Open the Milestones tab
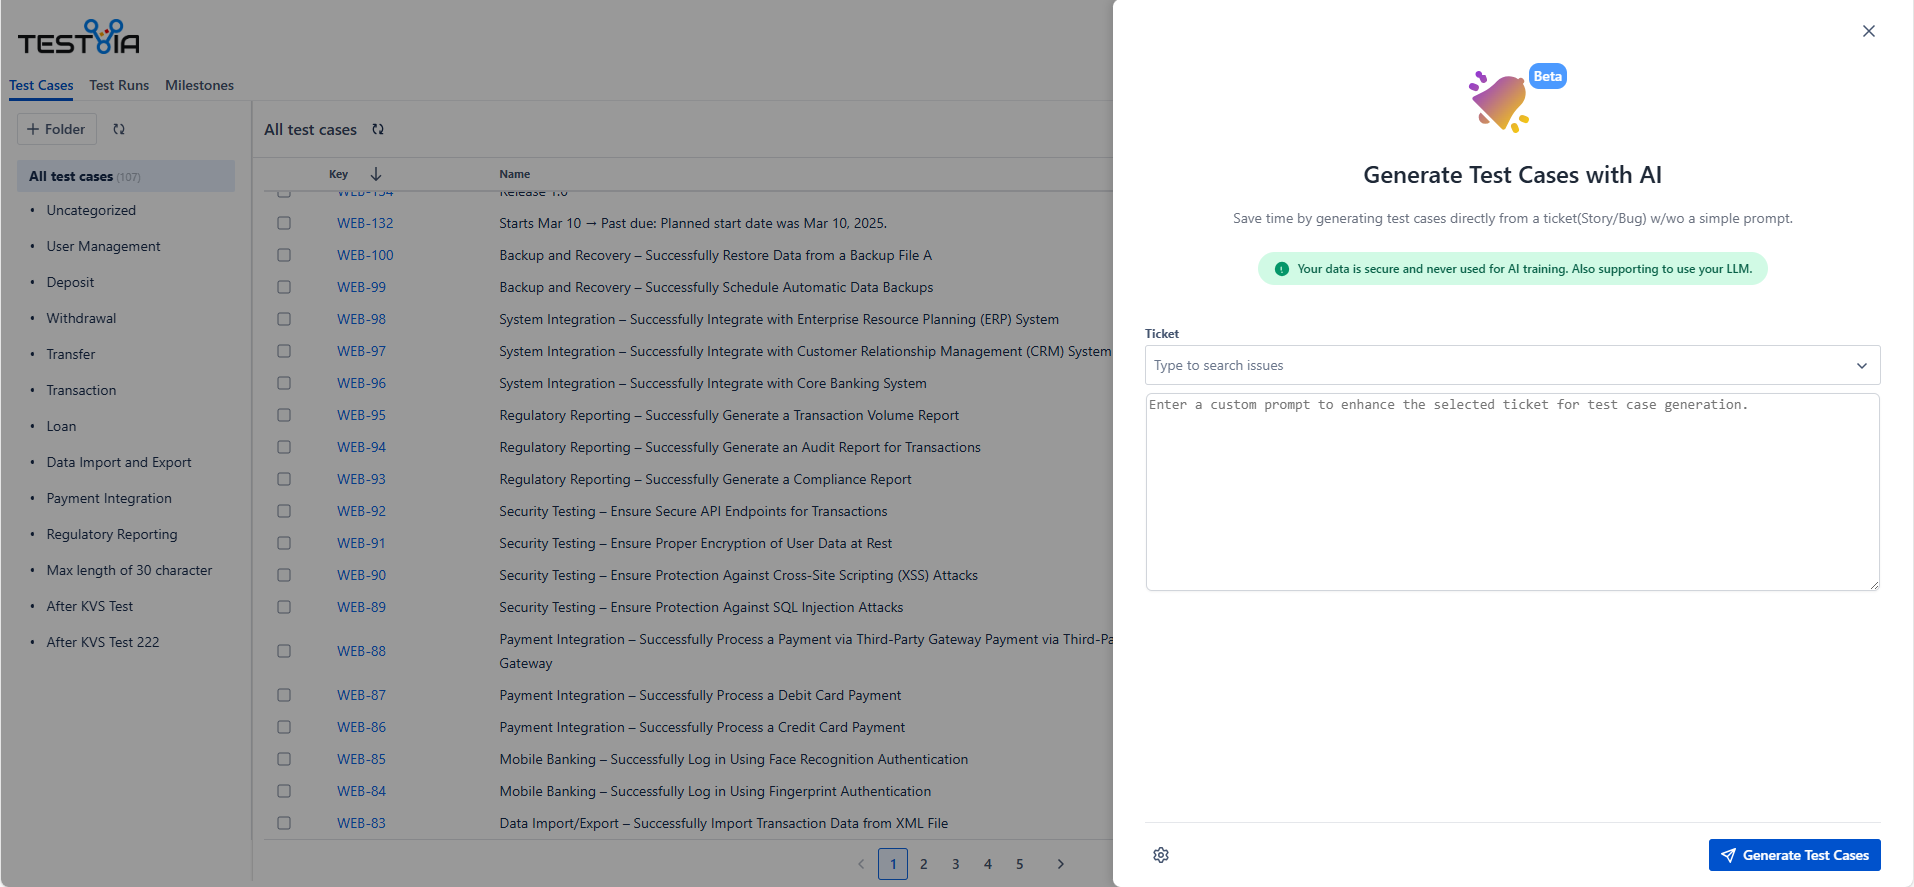The image size is (1914, 887). click(x=199, y=85)
